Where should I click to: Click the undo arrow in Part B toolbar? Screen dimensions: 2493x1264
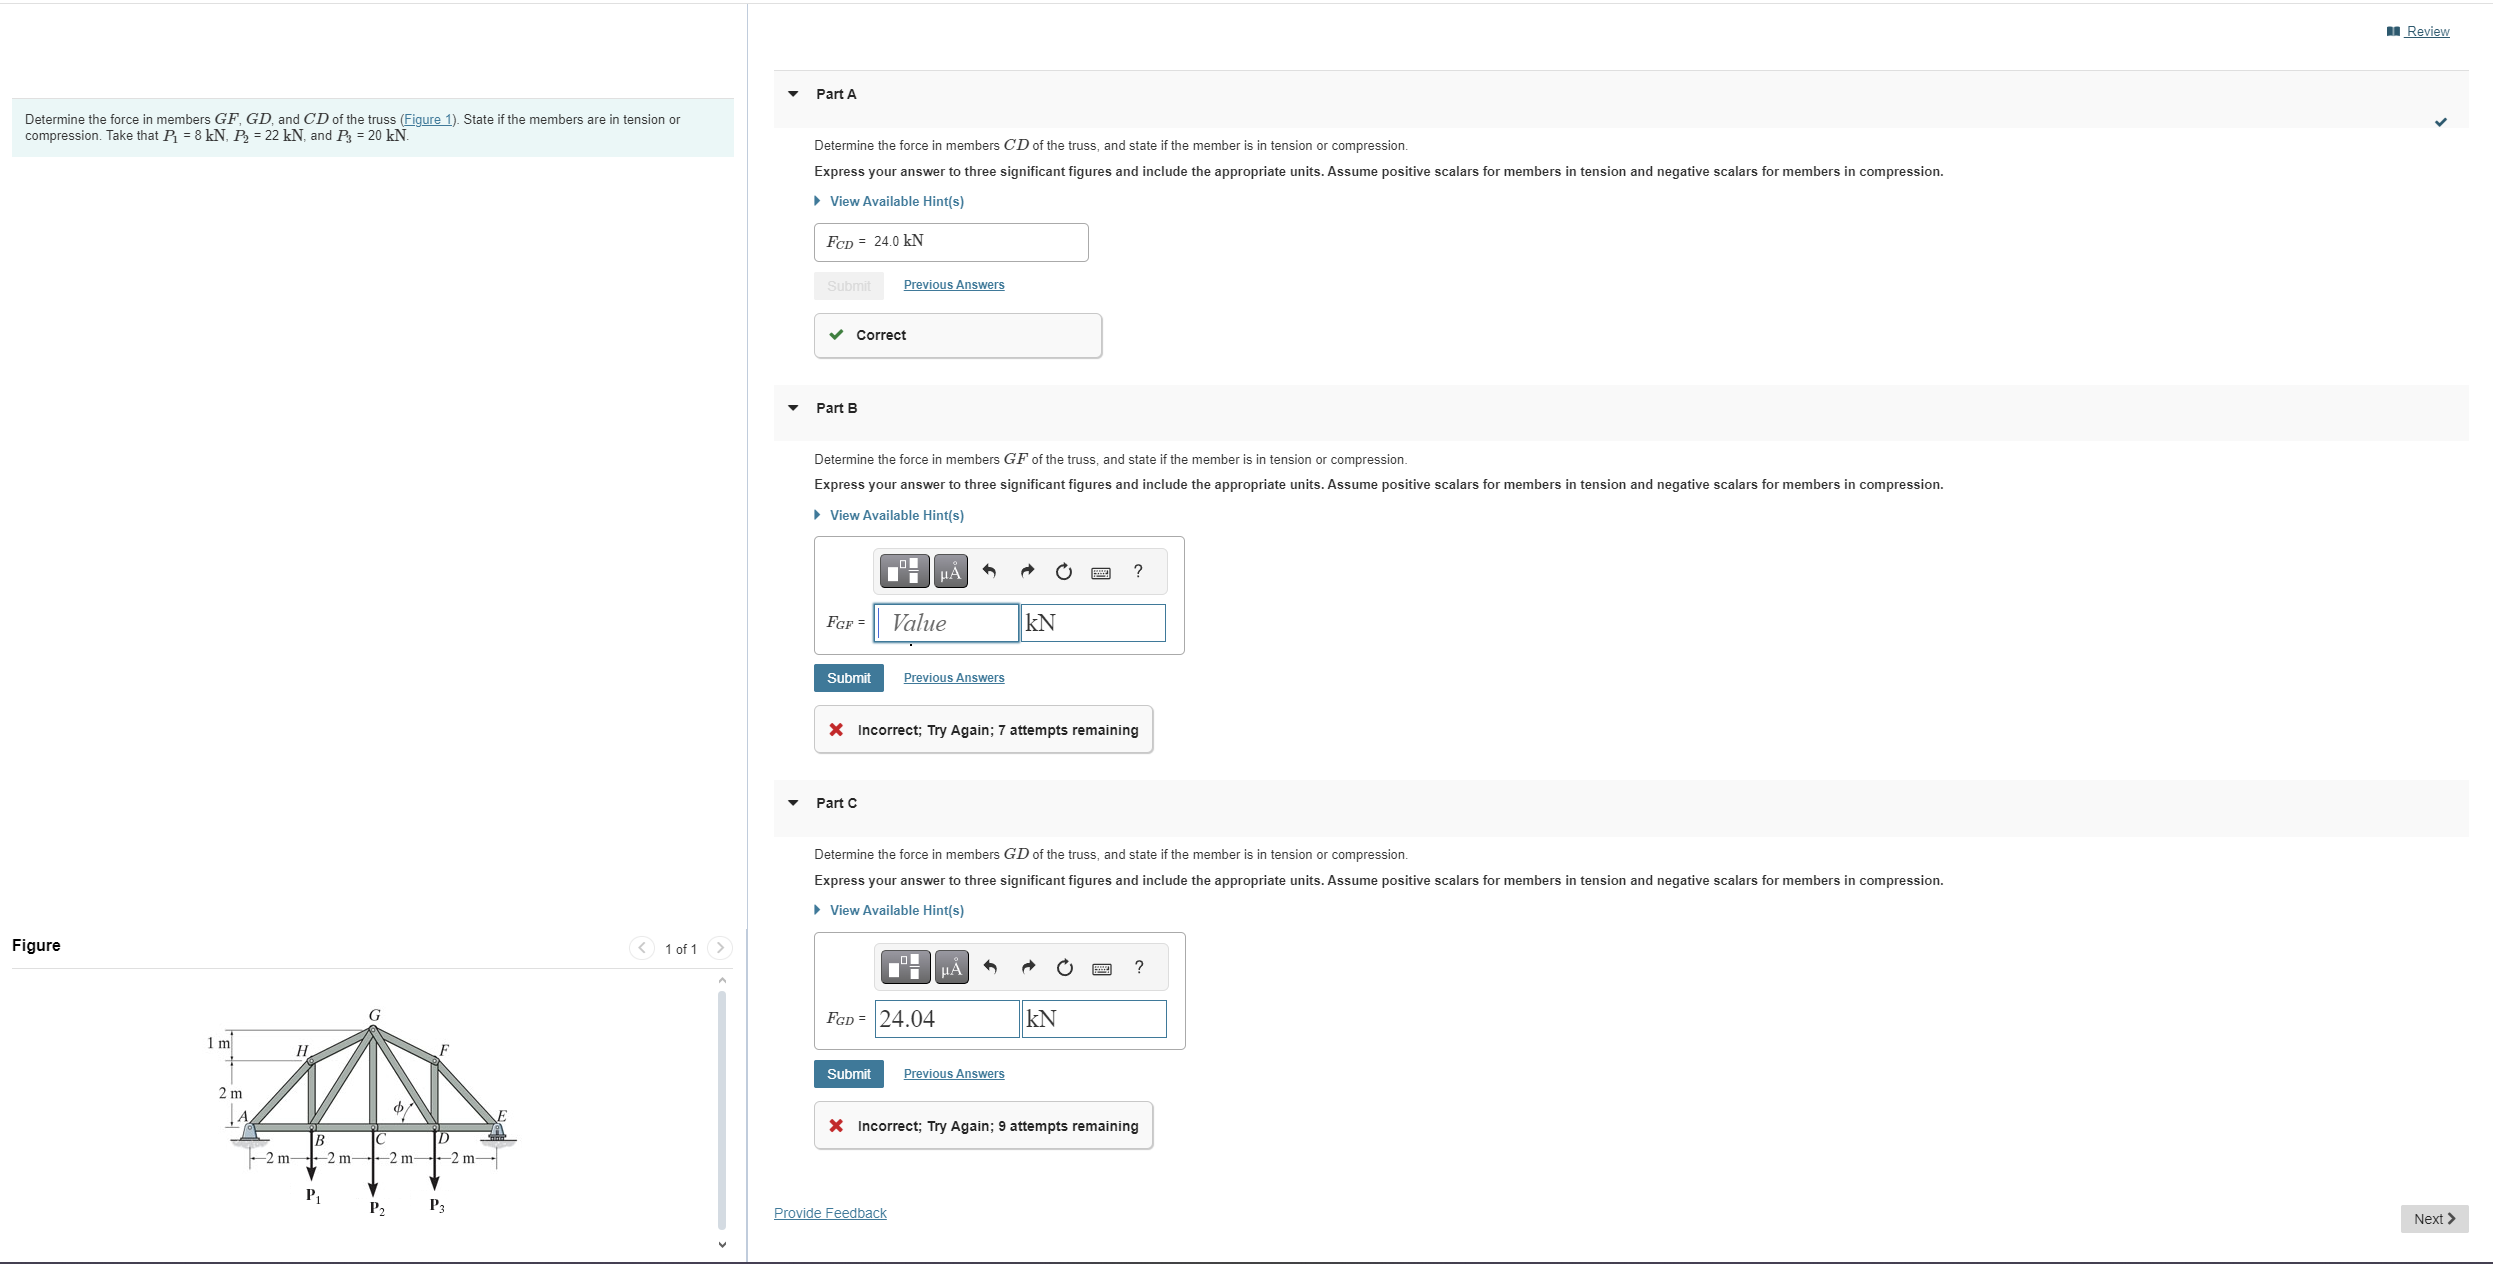click(989, 571)
